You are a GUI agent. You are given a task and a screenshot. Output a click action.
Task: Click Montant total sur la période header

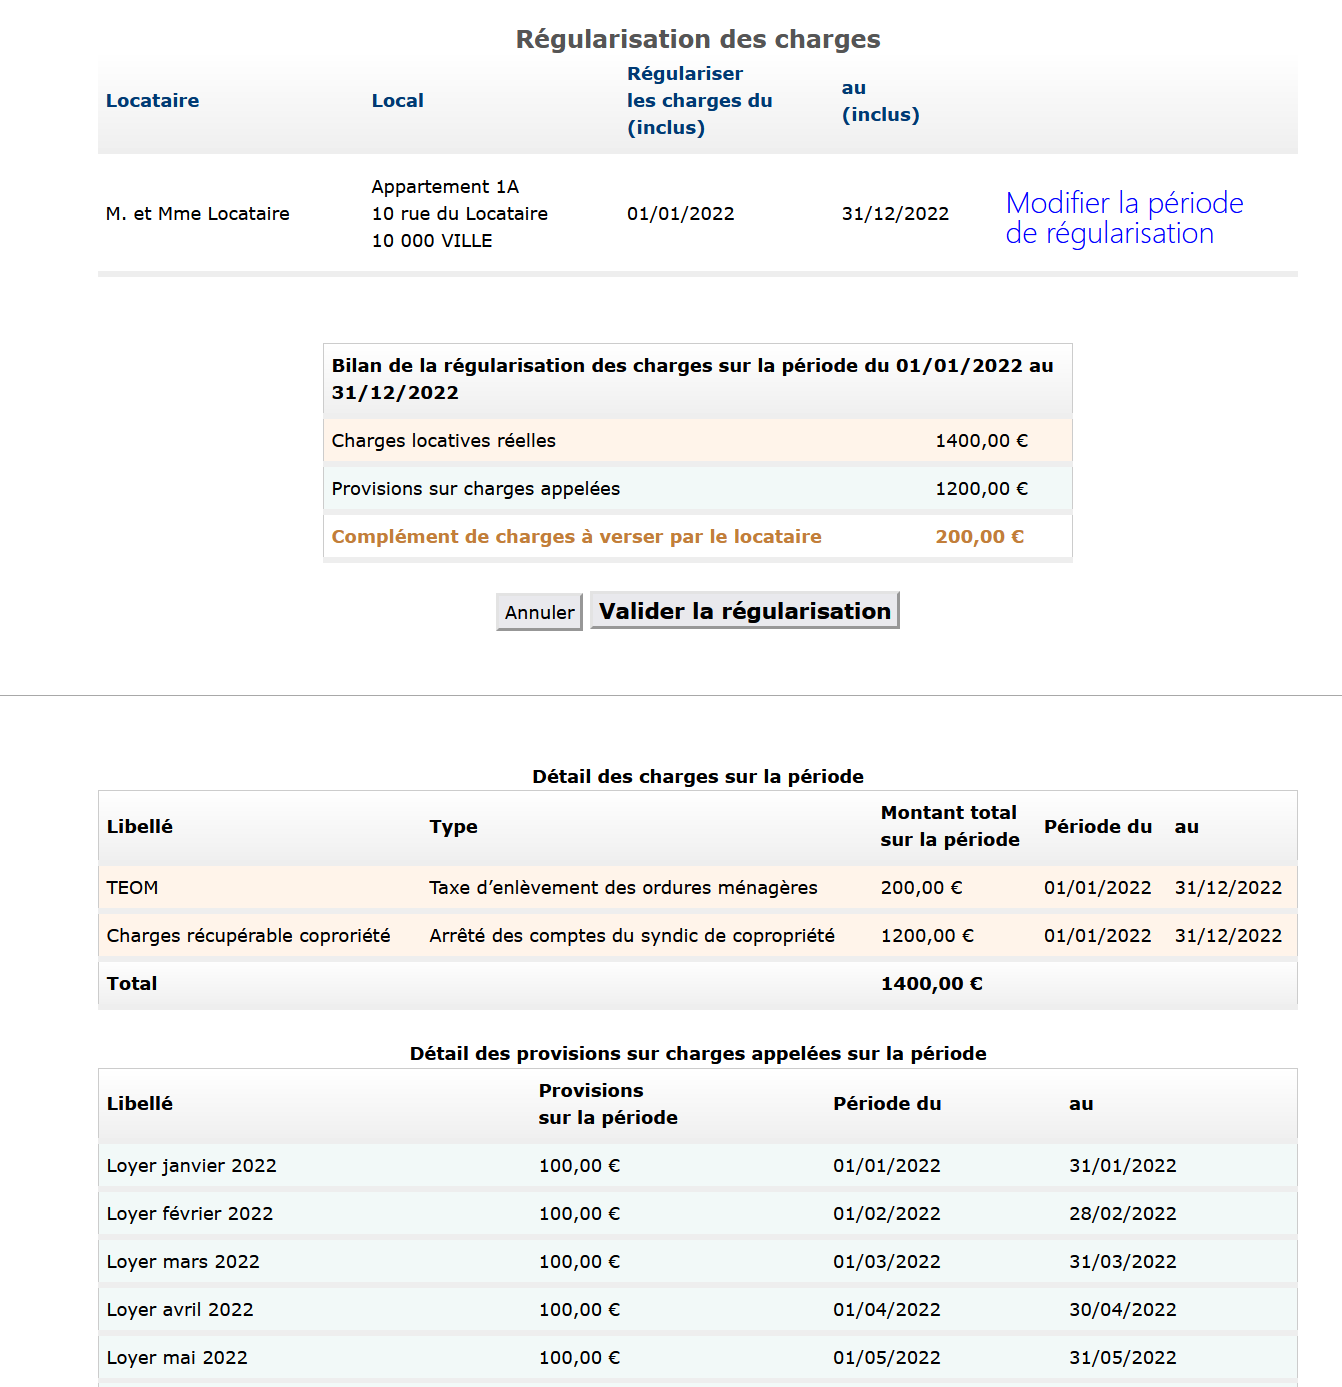[950, 827]
